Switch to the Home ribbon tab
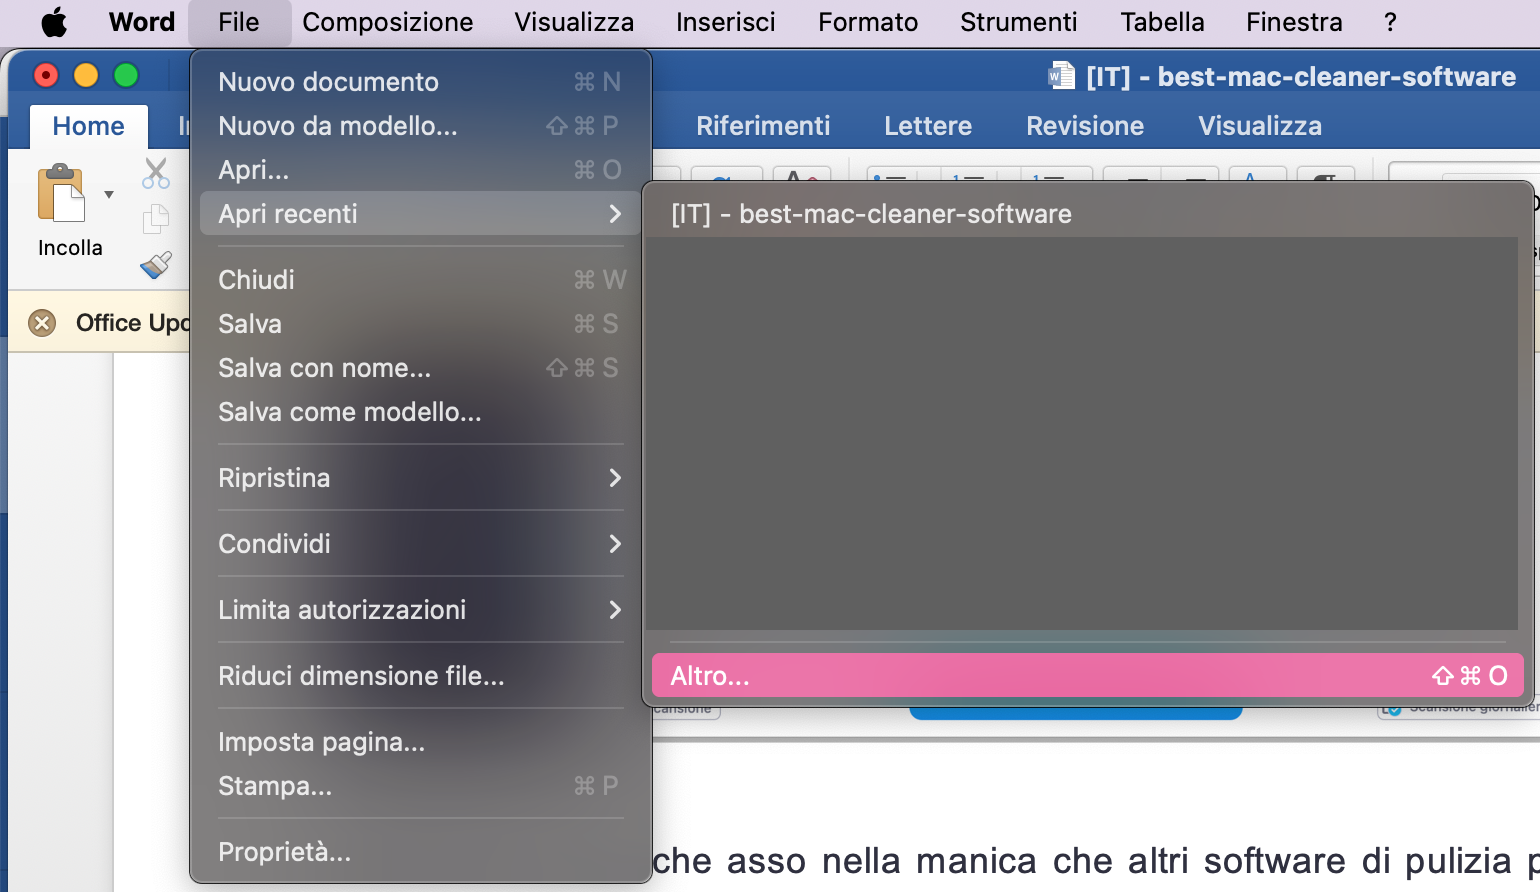The height and width of the screenshot is (892, 1540). tap(88, 126)
